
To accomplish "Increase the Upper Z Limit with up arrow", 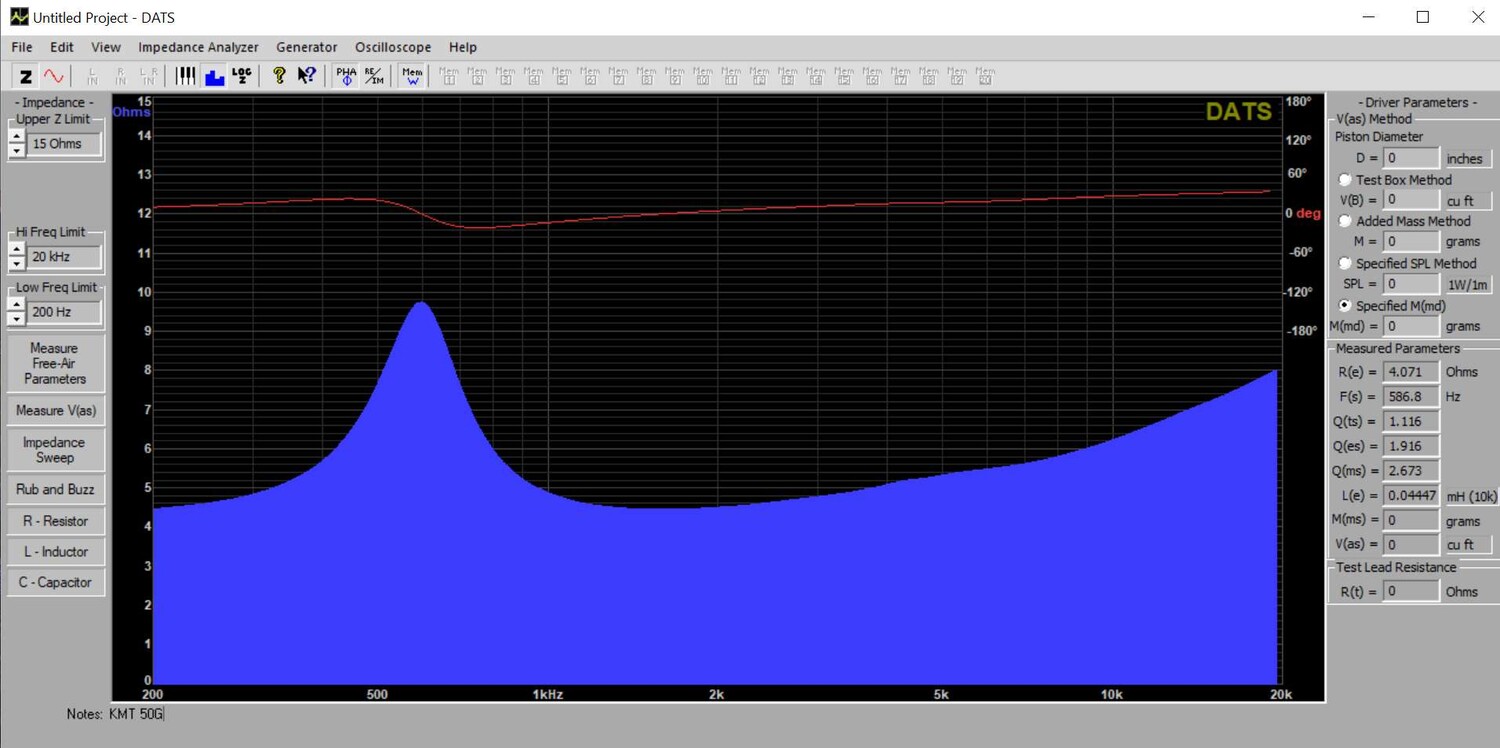I will tap(16, 137).
